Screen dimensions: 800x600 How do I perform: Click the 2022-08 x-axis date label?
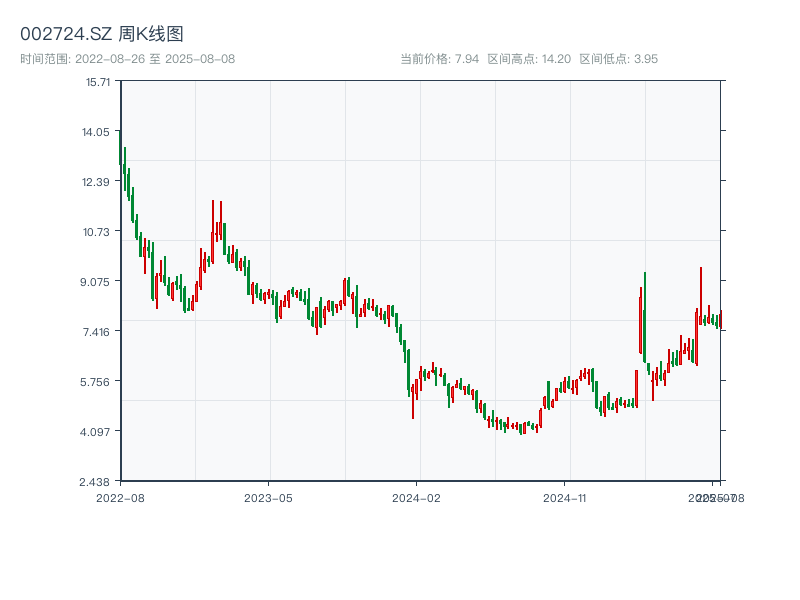coord(120,497)
